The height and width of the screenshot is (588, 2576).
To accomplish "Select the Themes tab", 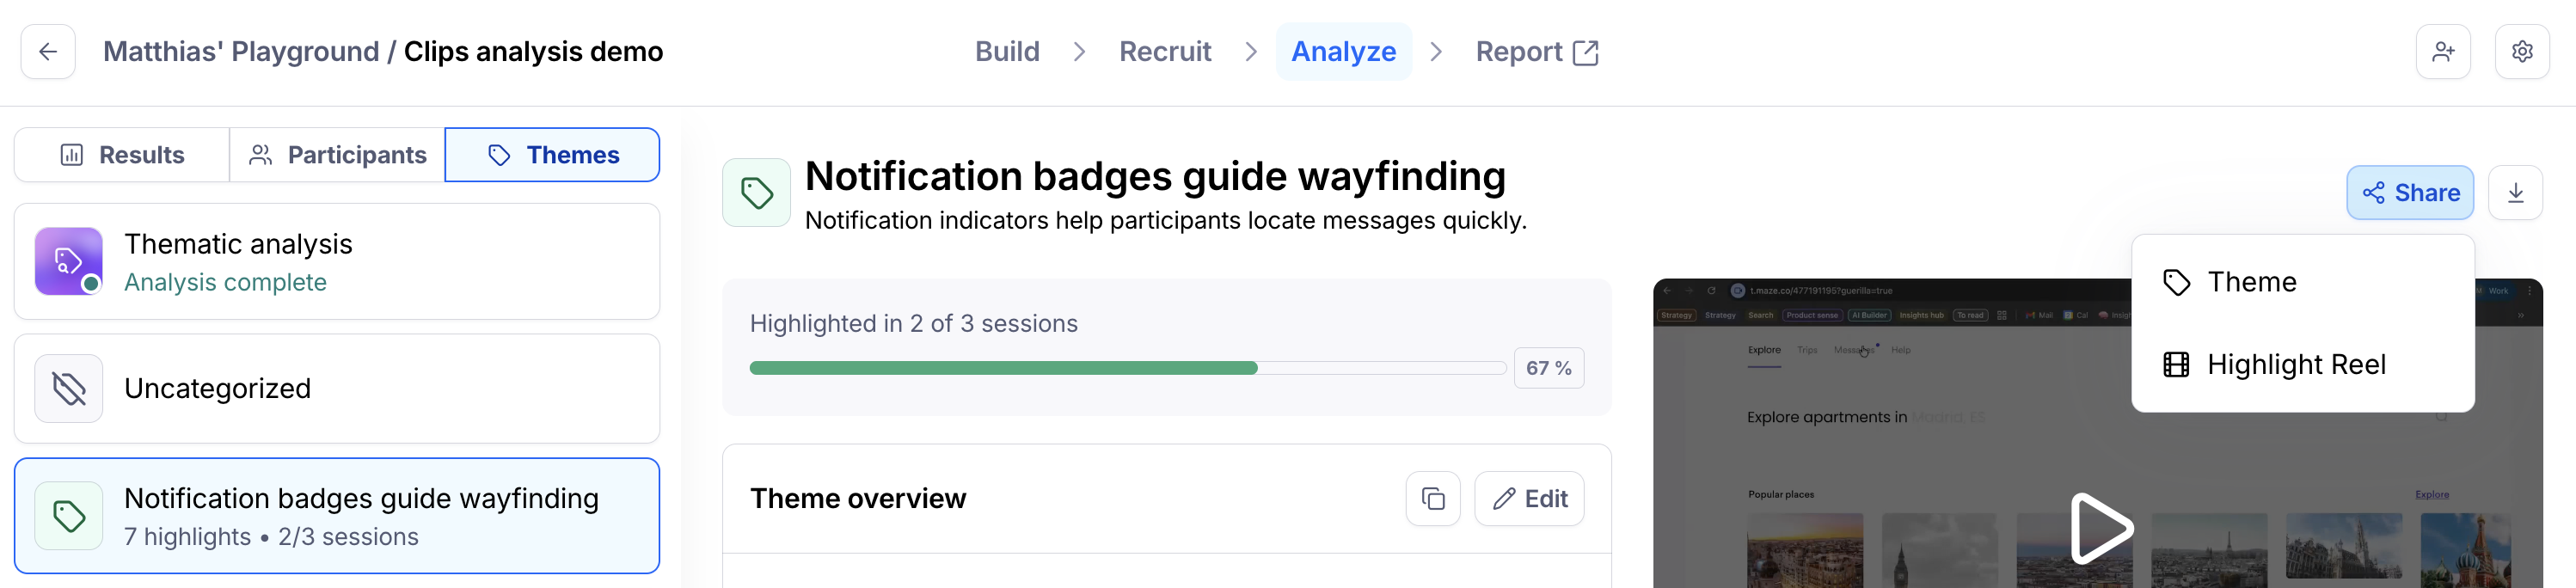I will point(552,155).
